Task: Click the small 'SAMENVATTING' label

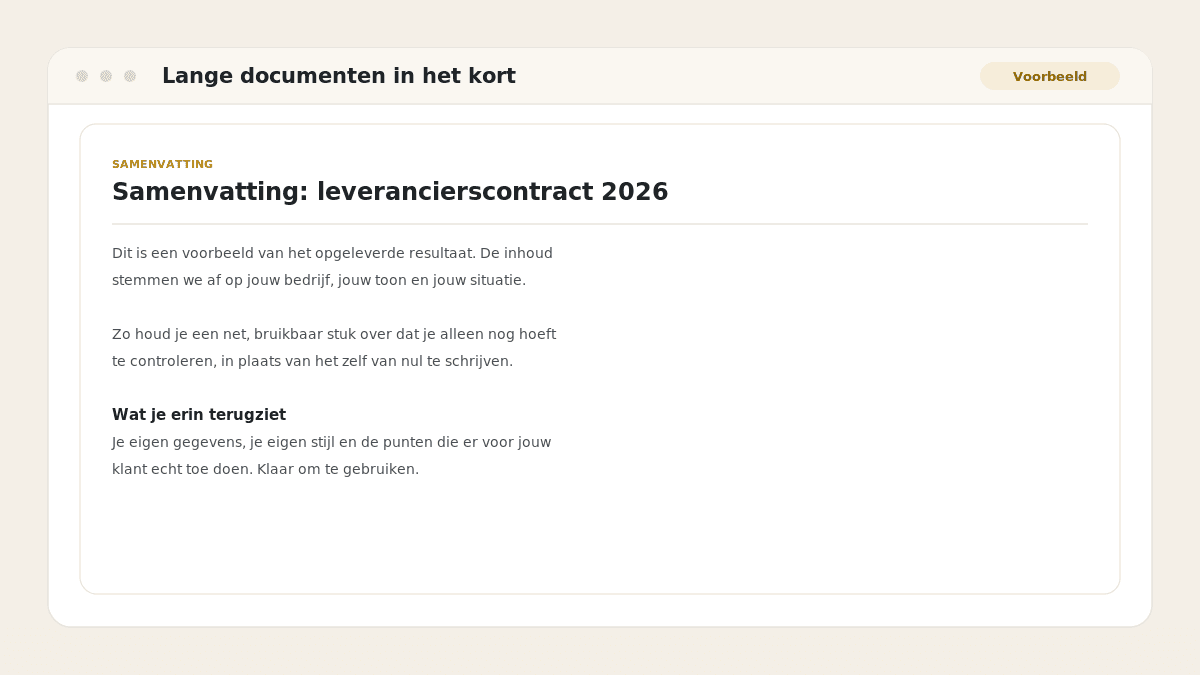Action: pyautogui.click(x=162, y=164)
